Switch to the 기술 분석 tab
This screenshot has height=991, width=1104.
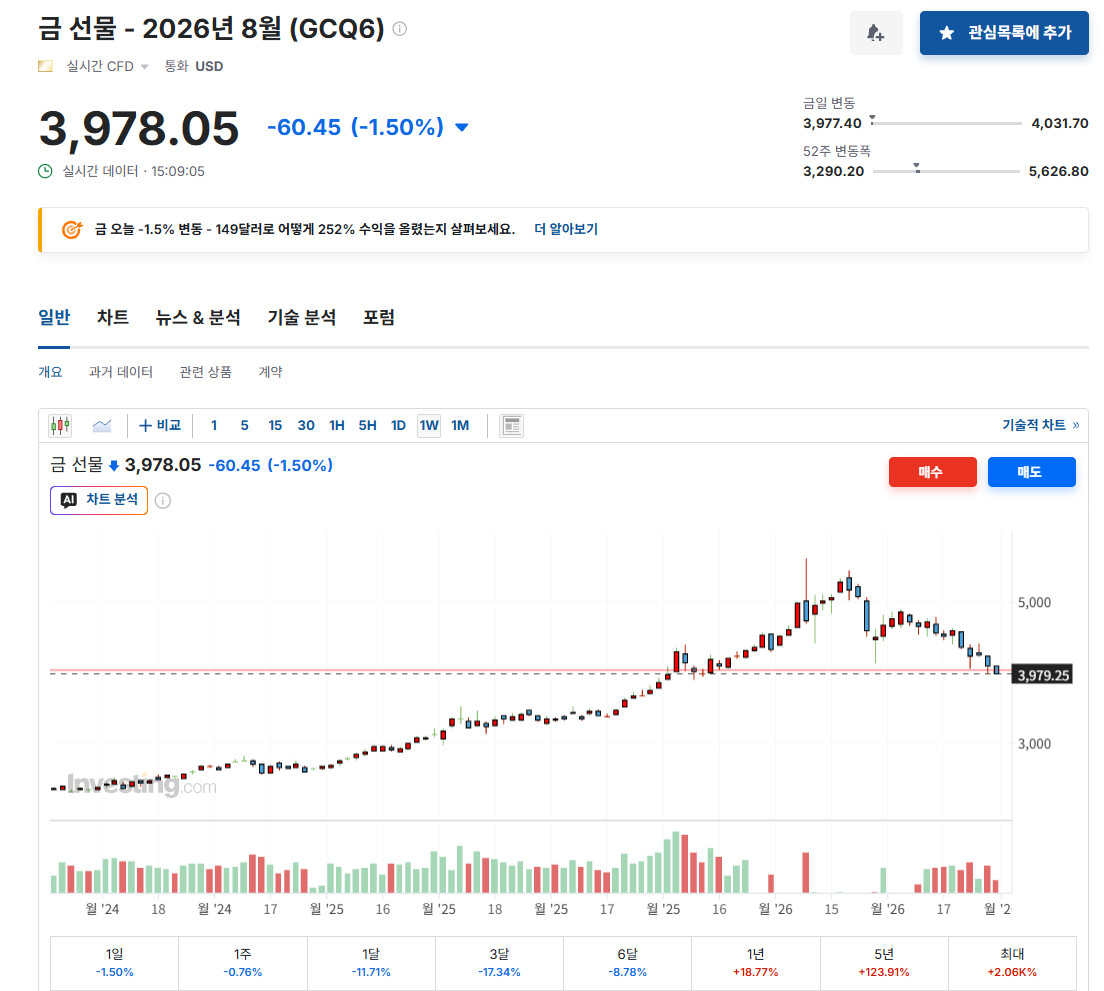click(301, 317)
